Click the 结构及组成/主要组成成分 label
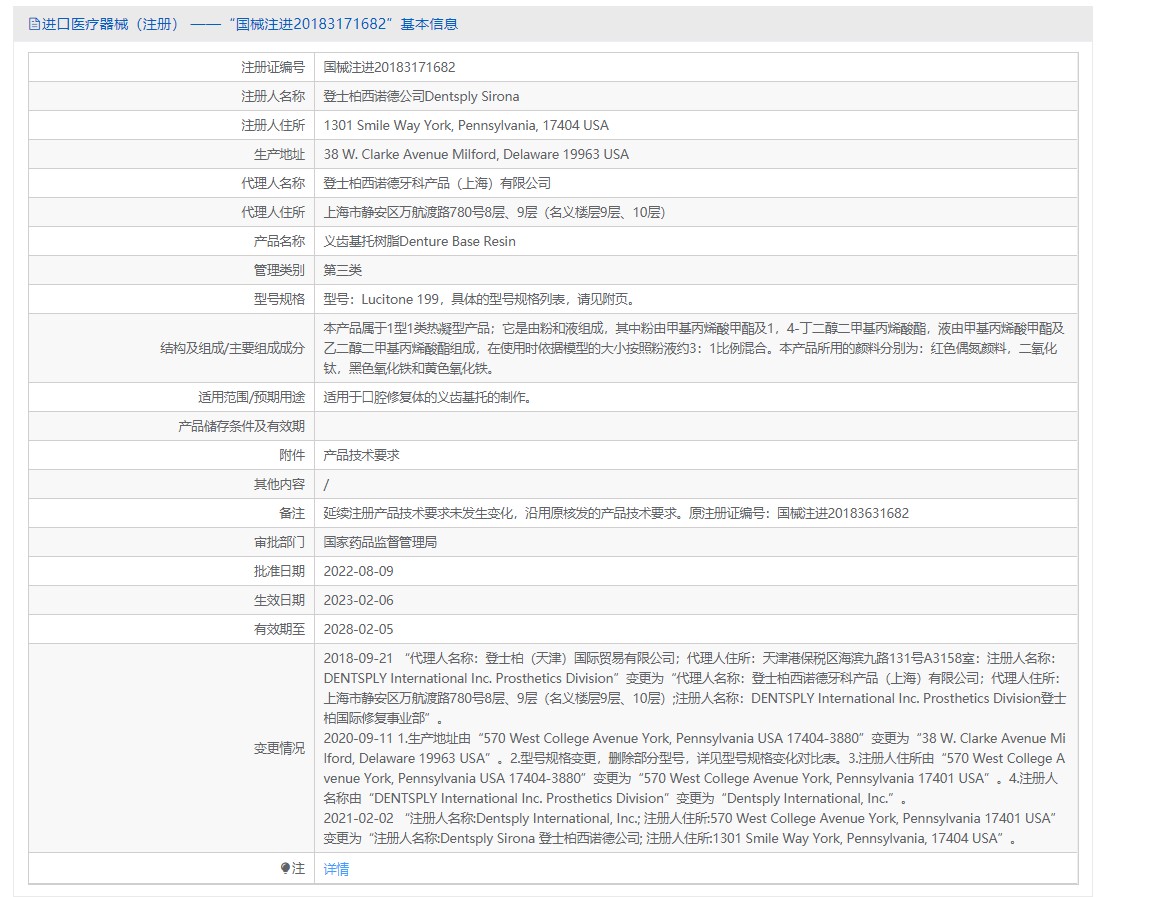 coord(233,348)
